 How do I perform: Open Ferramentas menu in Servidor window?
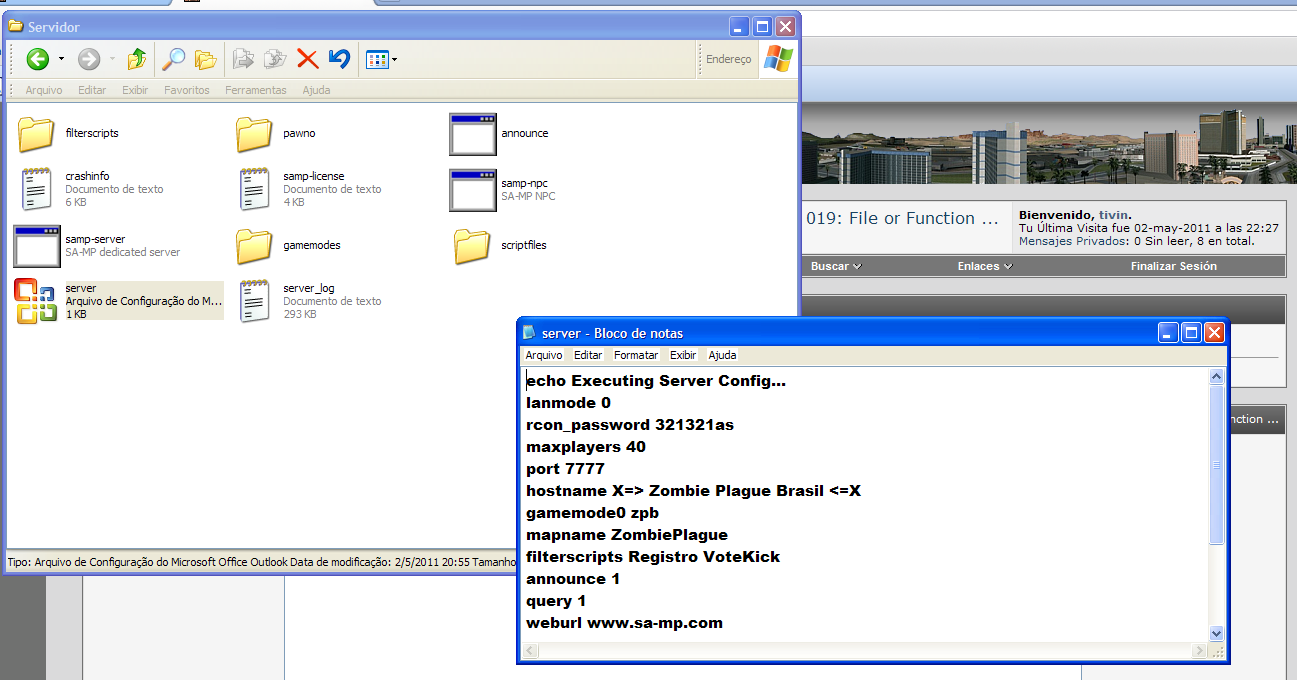point(256,90)
